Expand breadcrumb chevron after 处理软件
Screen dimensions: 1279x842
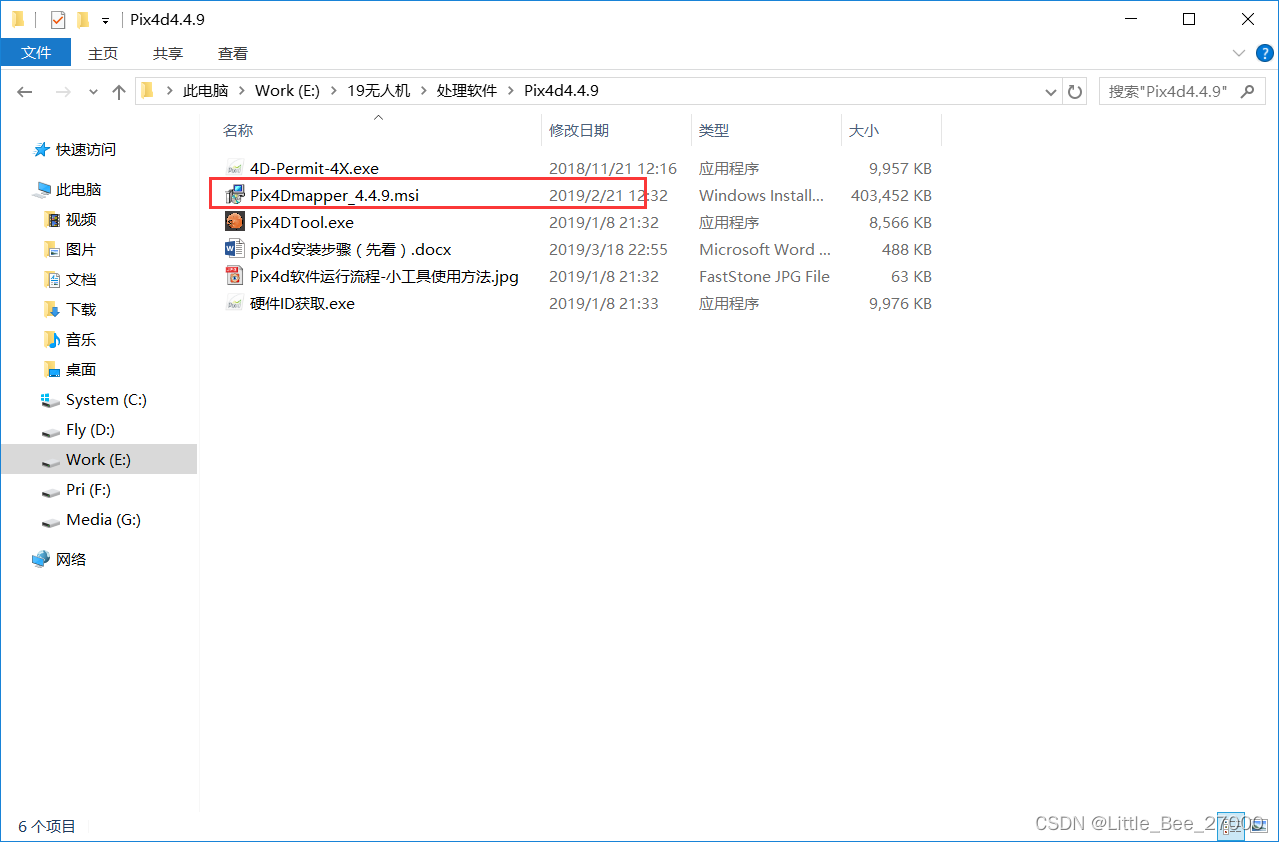(510, 91)
